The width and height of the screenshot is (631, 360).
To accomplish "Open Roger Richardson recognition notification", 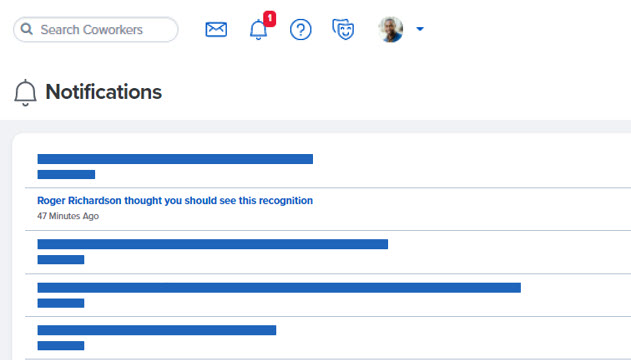I will tap(175, 200).
